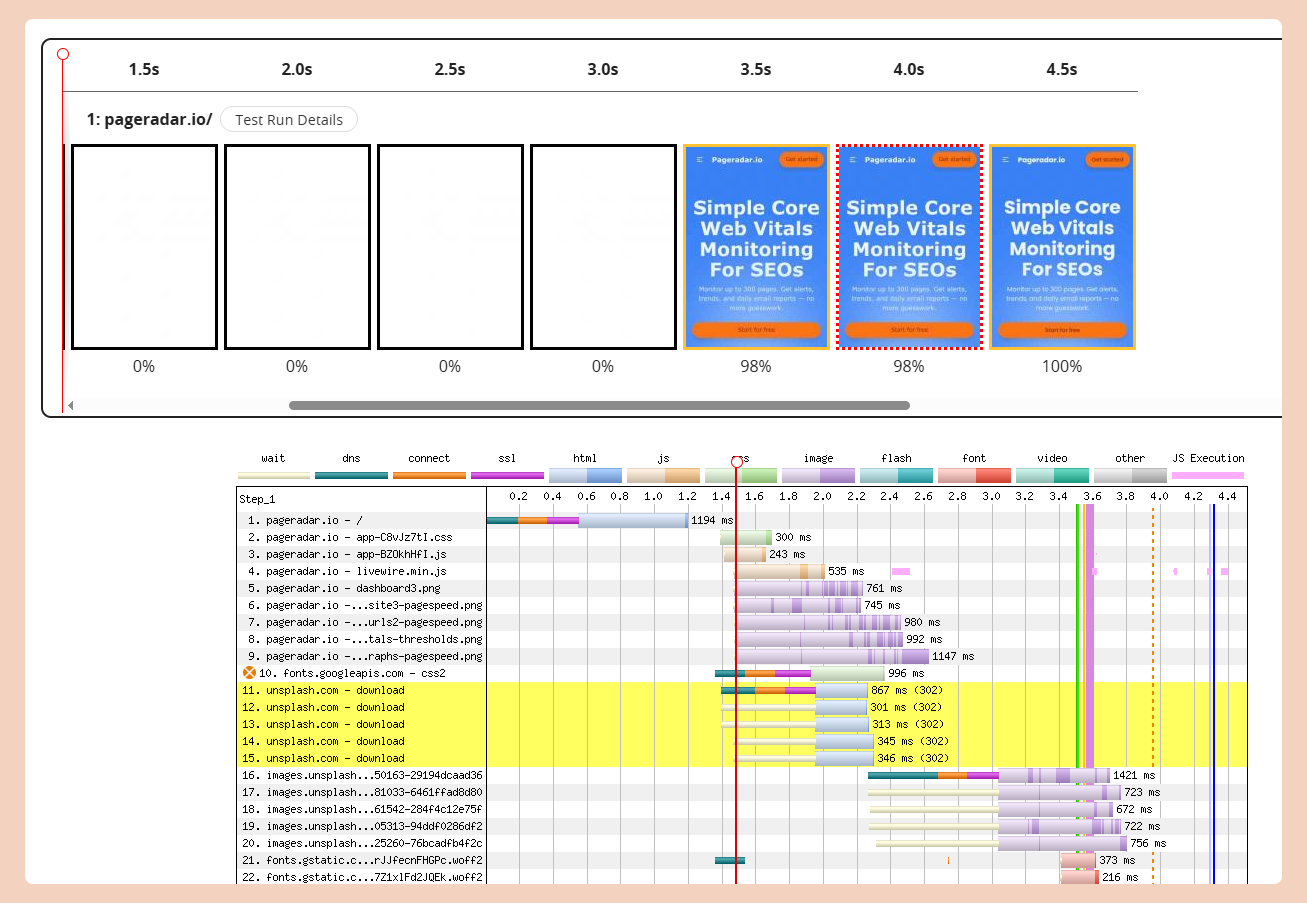Select row 21 fonts.gstatic rJJfecnFHGPc.woff2
The width and height of the screenshot is (1307, 903).
pyautogui.click(x=742, y=861)
